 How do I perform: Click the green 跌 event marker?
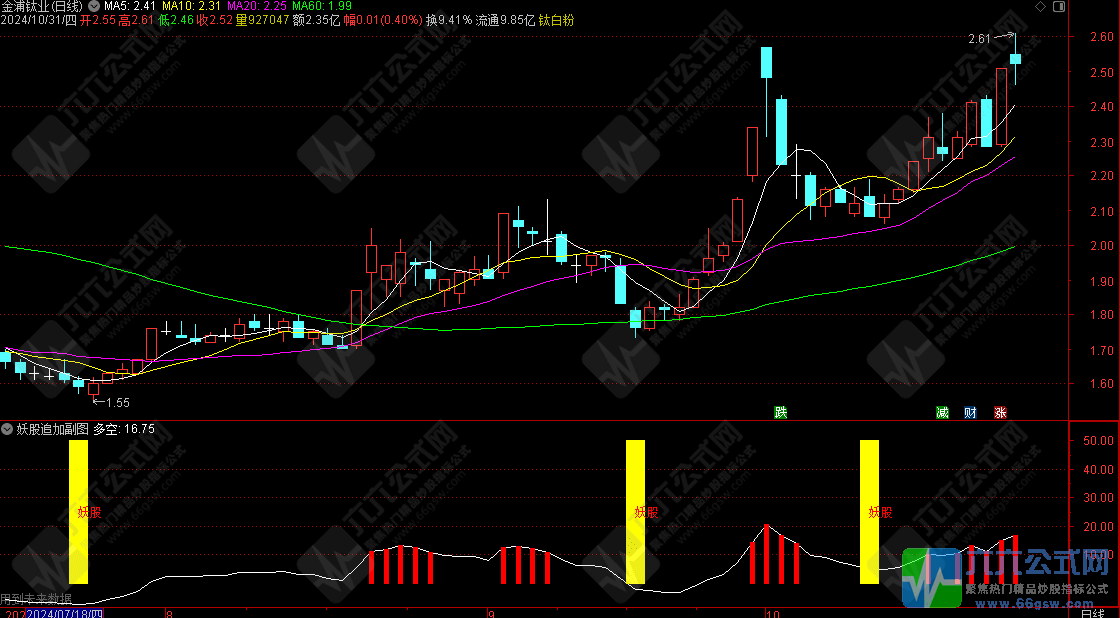(781, 413)
